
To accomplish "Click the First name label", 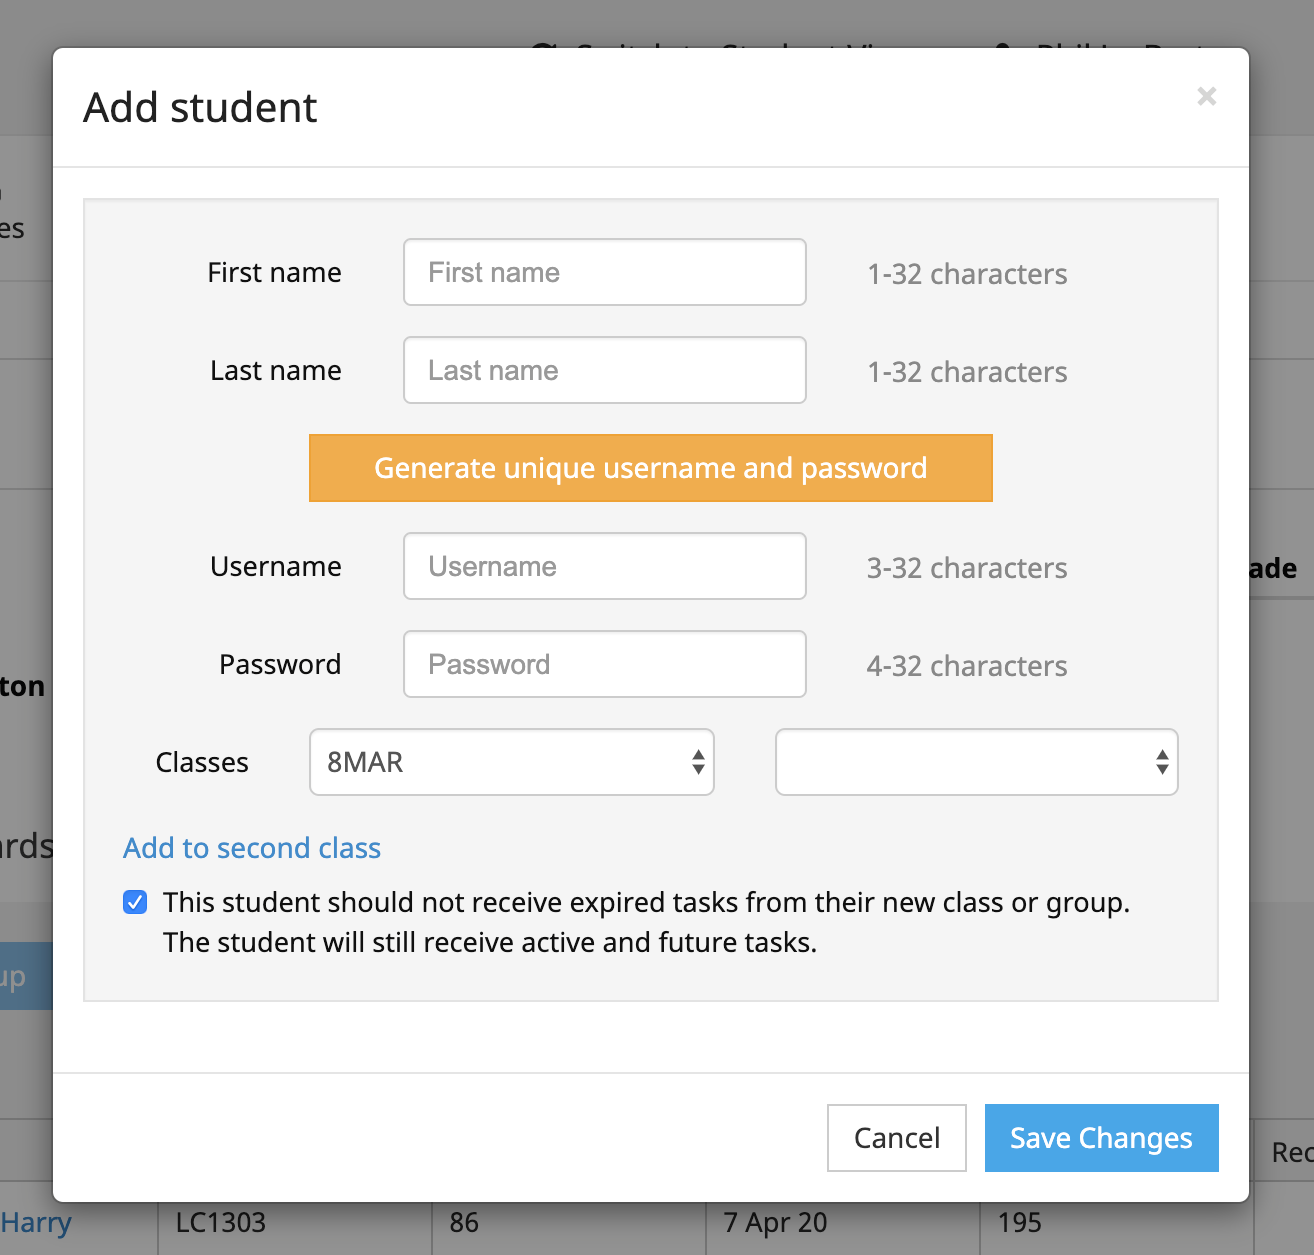I will click(x=274, y=273).
